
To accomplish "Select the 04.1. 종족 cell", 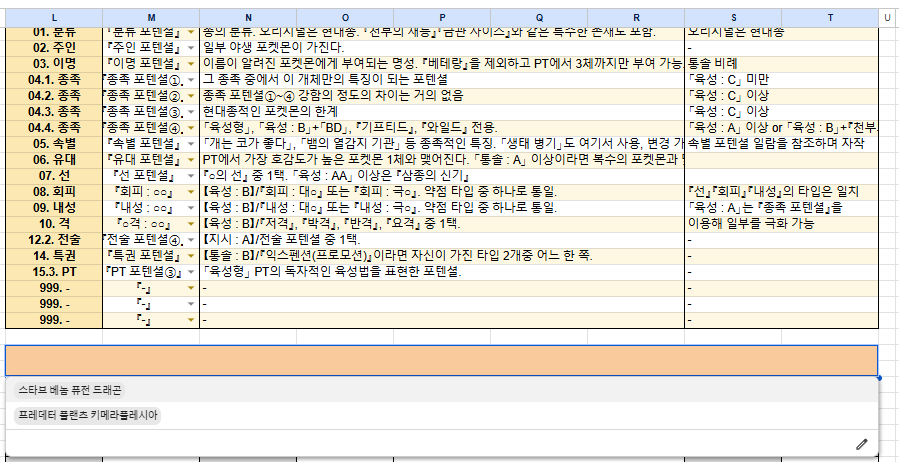I will click(54, 80).
